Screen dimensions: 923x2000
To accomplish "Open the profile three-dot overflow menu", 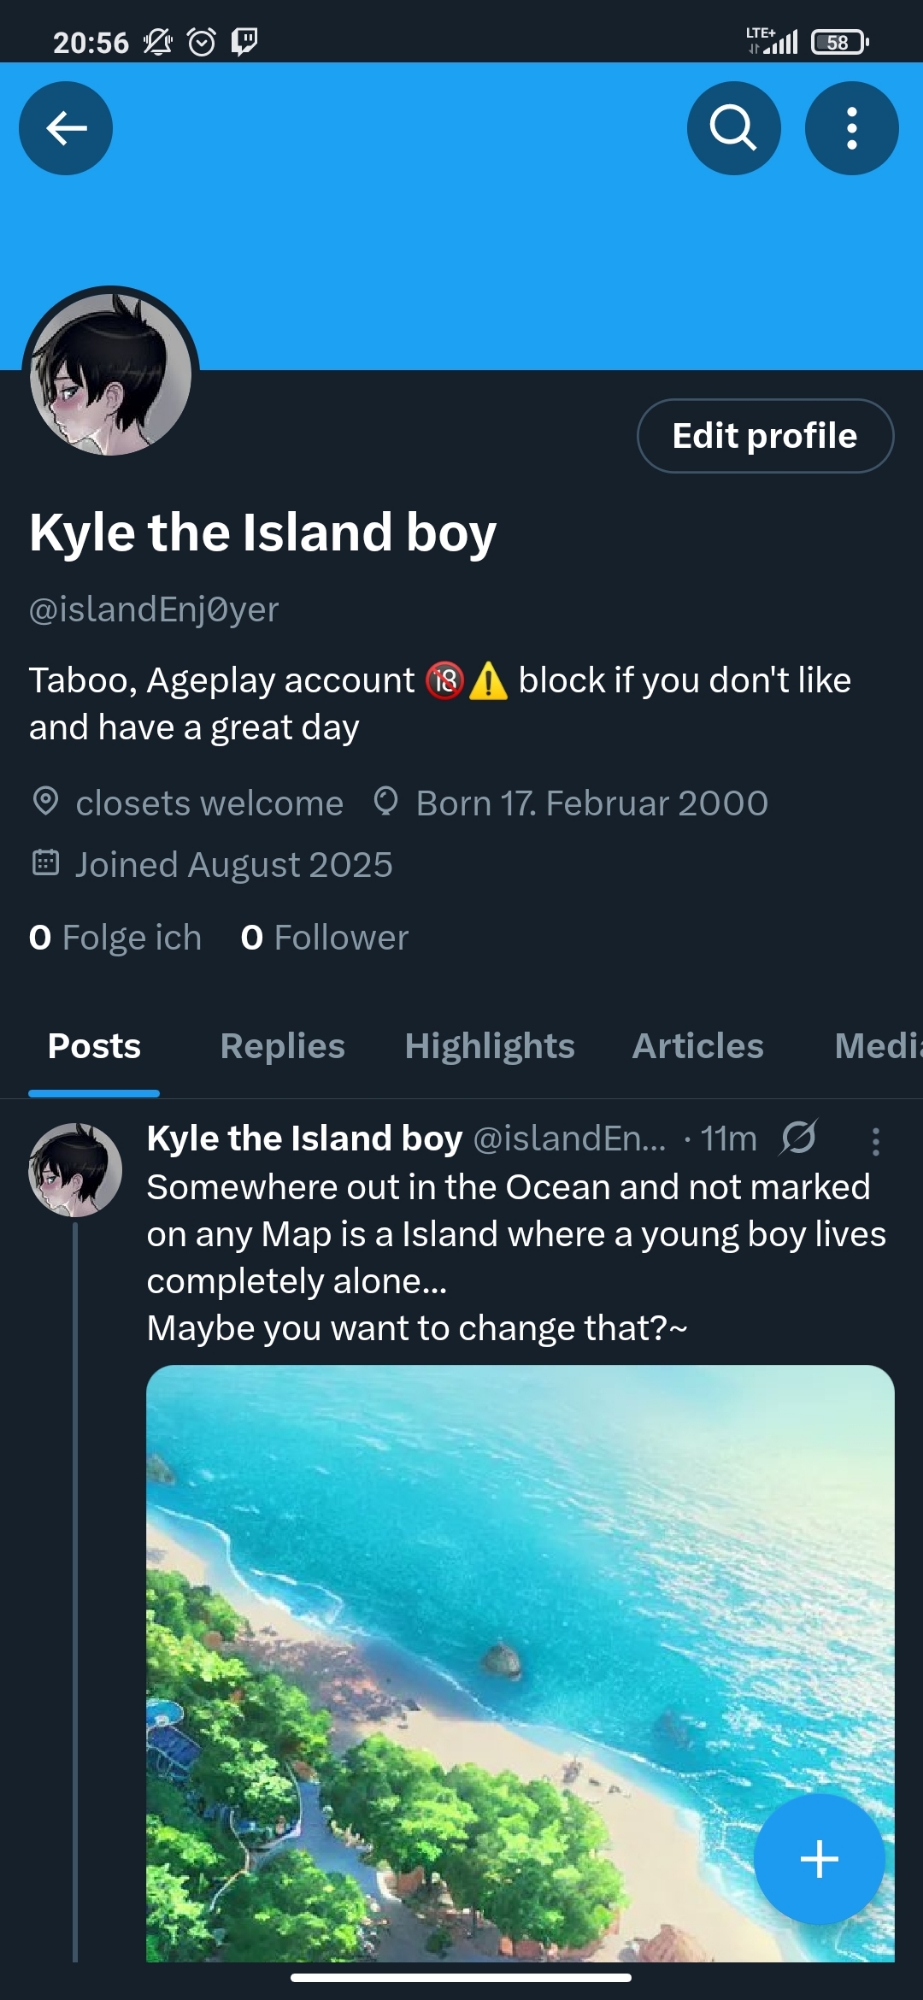I will pyautogui.click(x=851, y=128).
